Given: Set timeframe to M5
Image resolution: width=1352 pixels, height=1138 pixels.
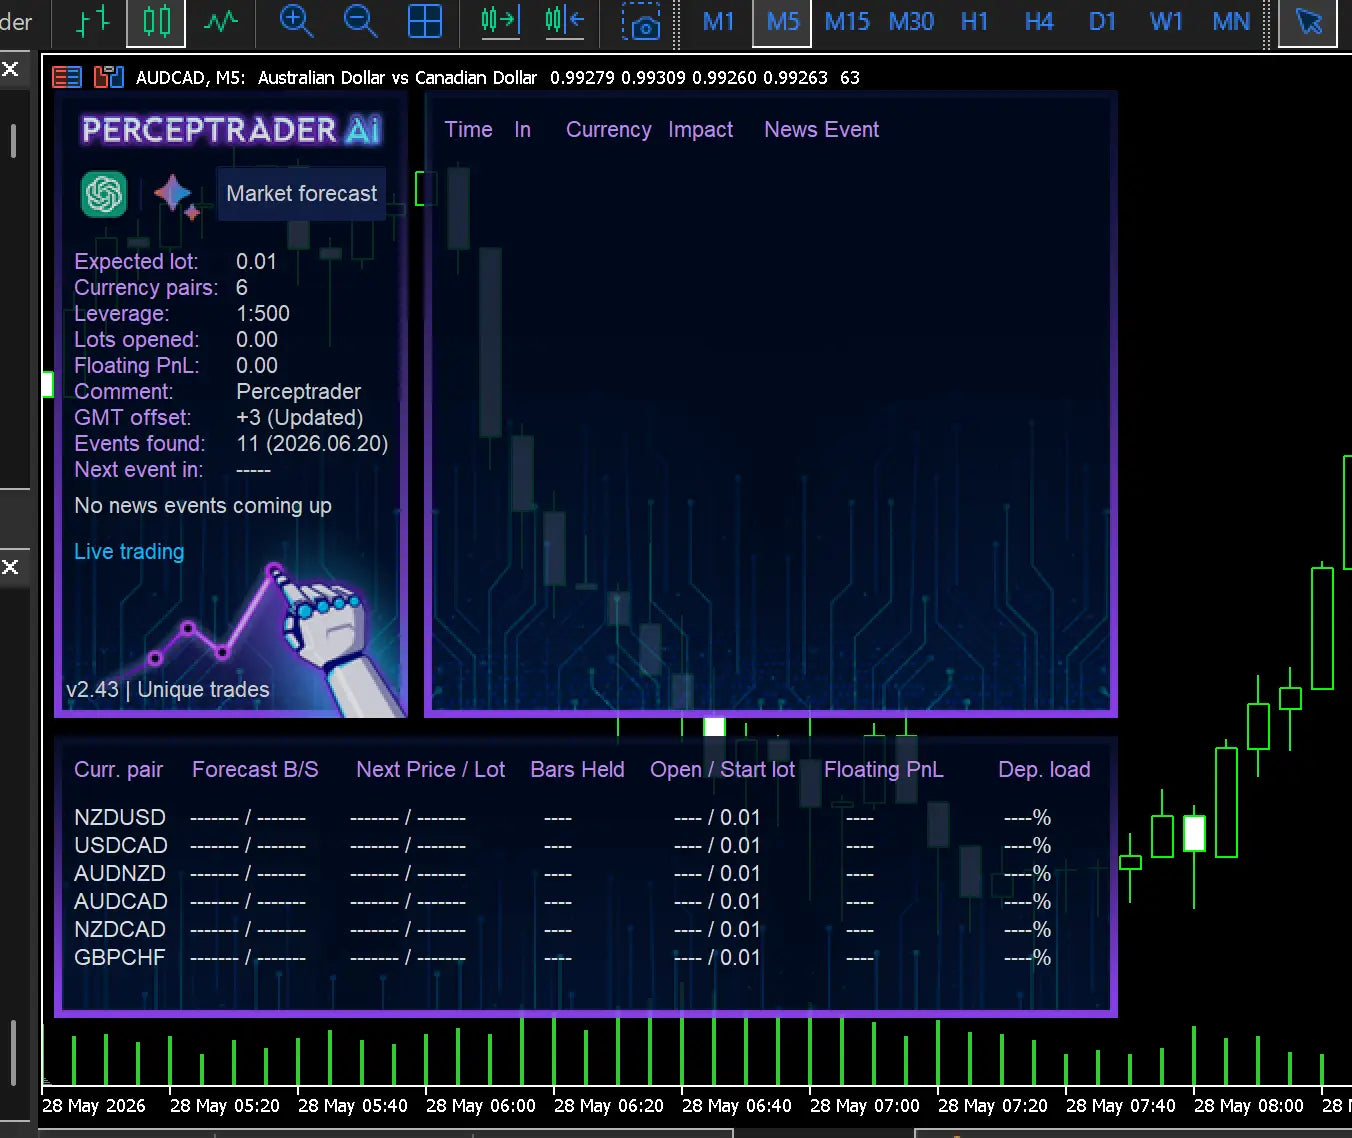Looking at the screenshot, I should pyautogui.click(x=782, y=21).
